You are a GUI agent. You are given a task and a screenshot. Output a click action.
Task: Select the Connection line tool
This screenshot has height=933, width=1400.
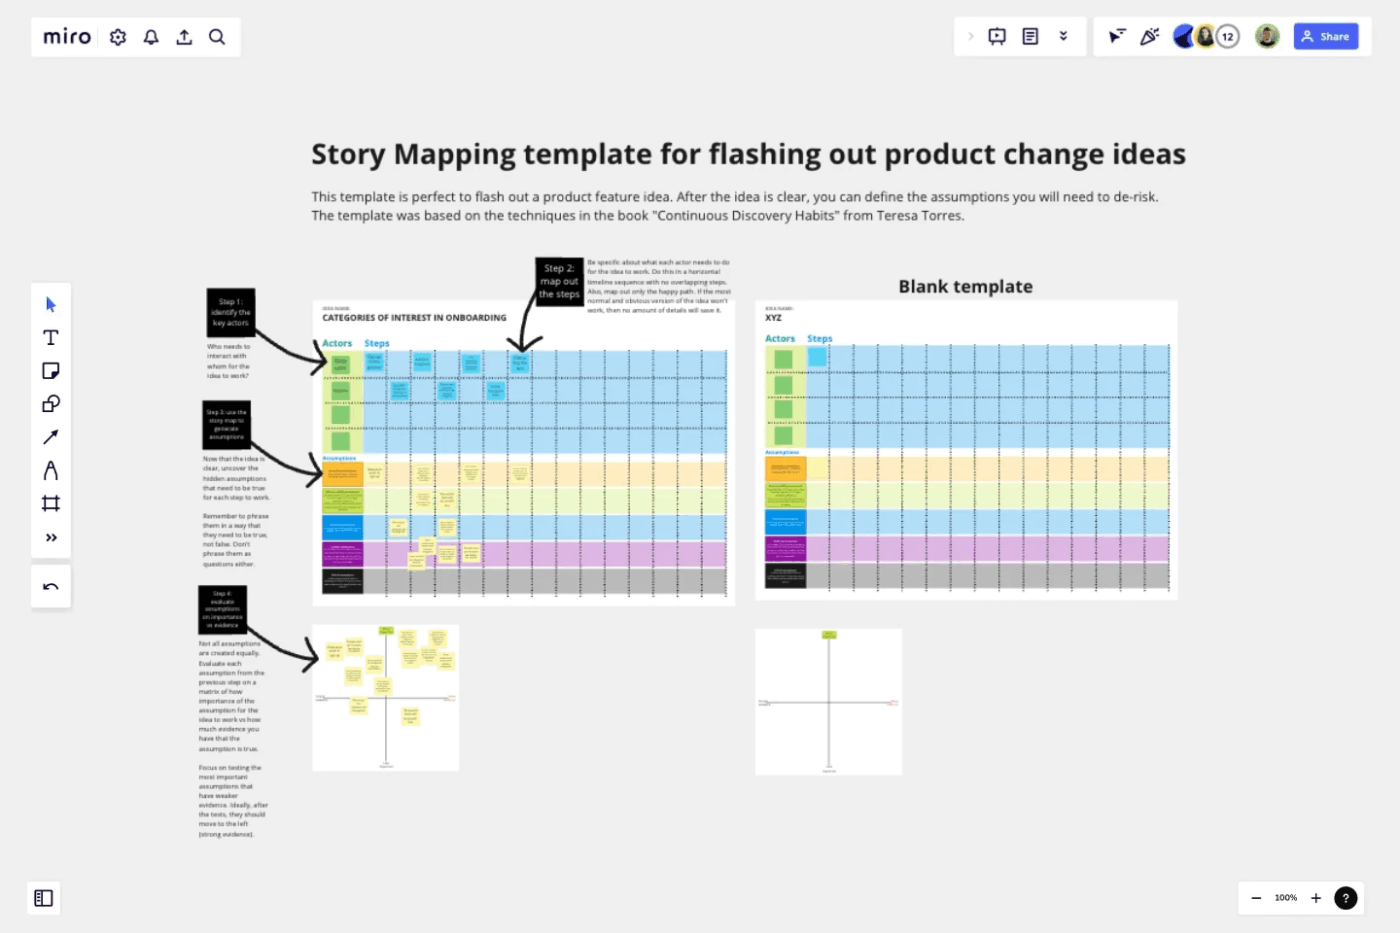click(x=51, y=436)
